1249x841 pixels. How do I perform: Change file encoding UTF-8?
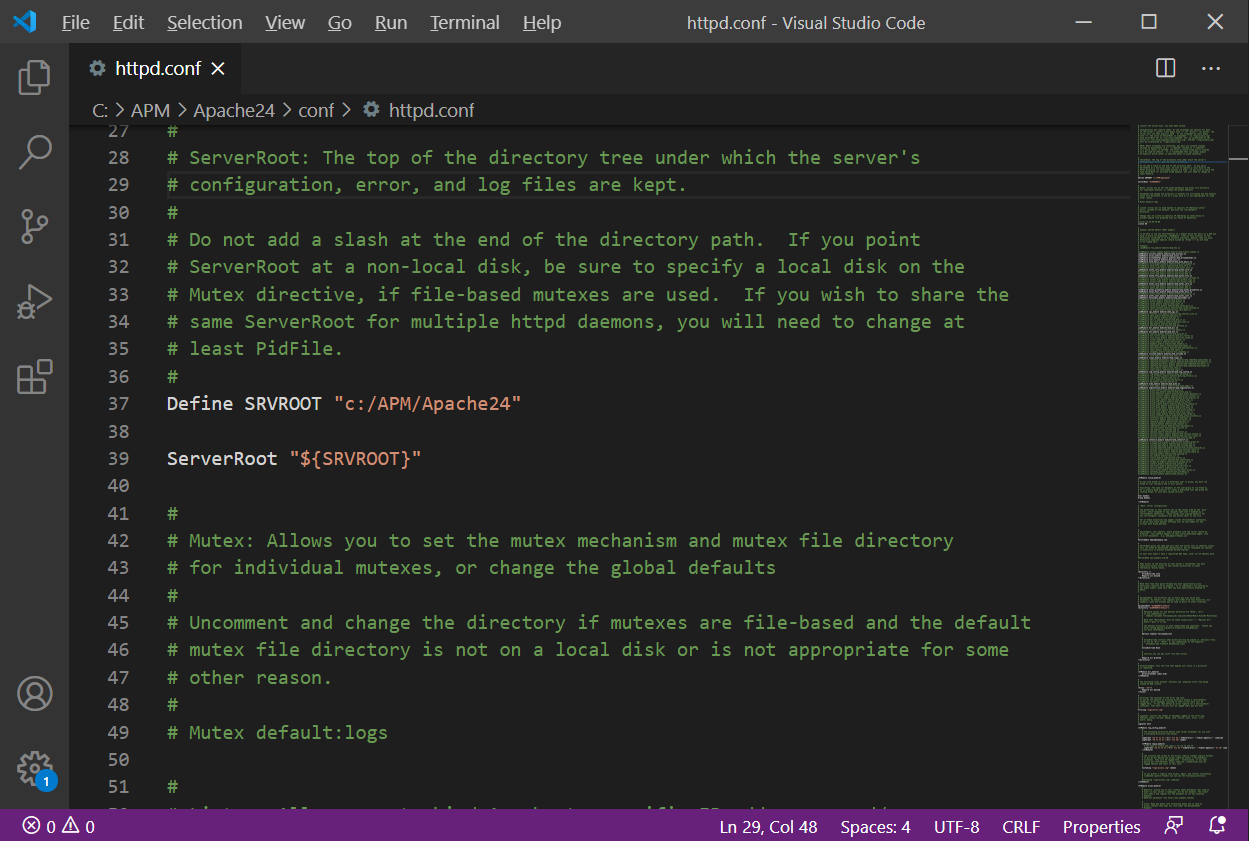pyautogui.click(x=957, y=826)
